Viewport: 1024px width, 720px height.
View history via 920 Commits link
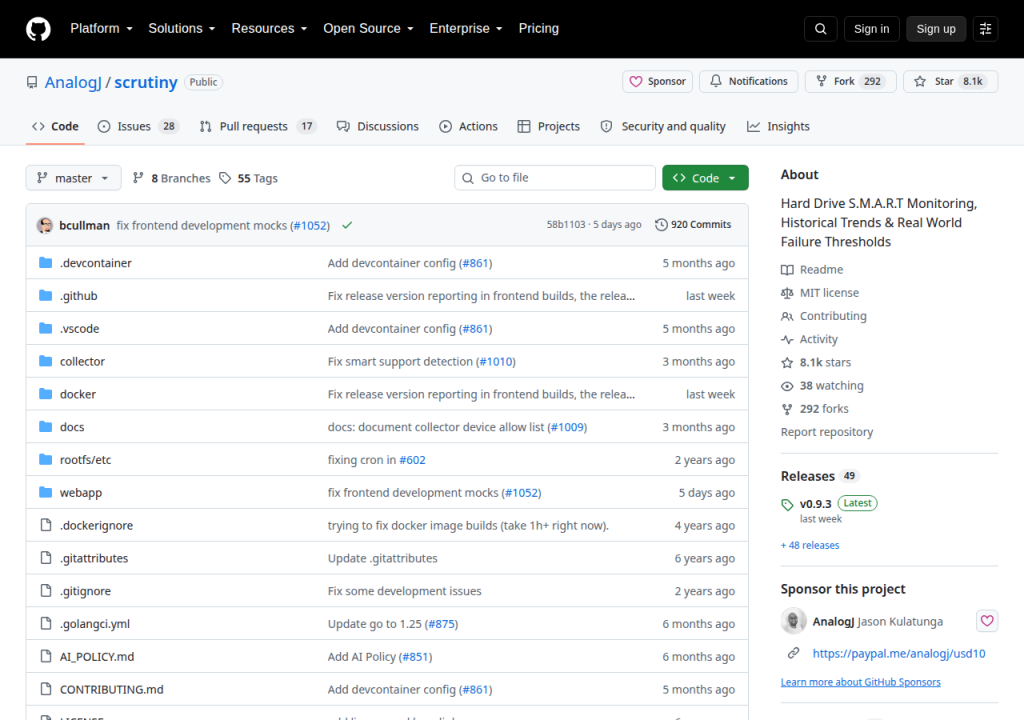693,225
